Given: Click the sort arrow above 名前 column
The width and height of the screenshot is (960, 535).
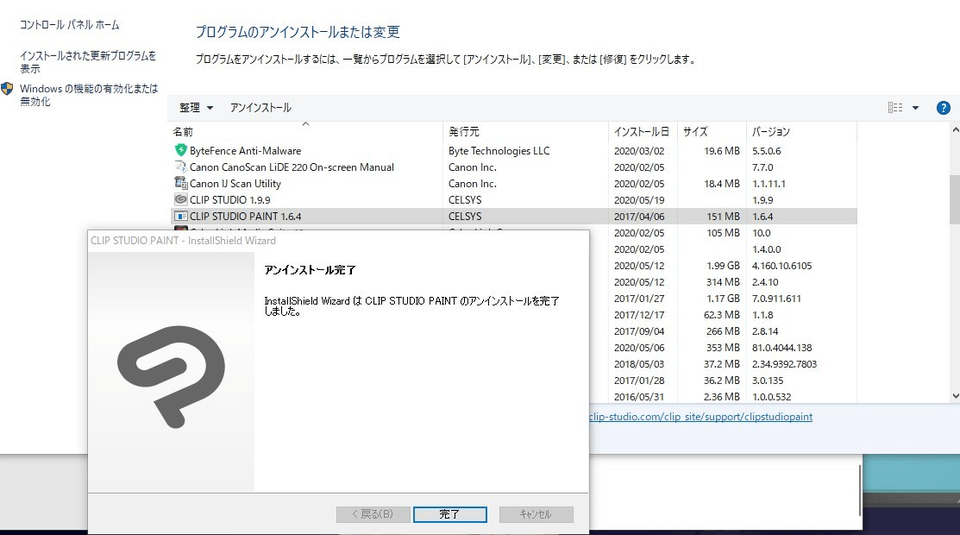Looking at the screenshot, I should point(306,124).
